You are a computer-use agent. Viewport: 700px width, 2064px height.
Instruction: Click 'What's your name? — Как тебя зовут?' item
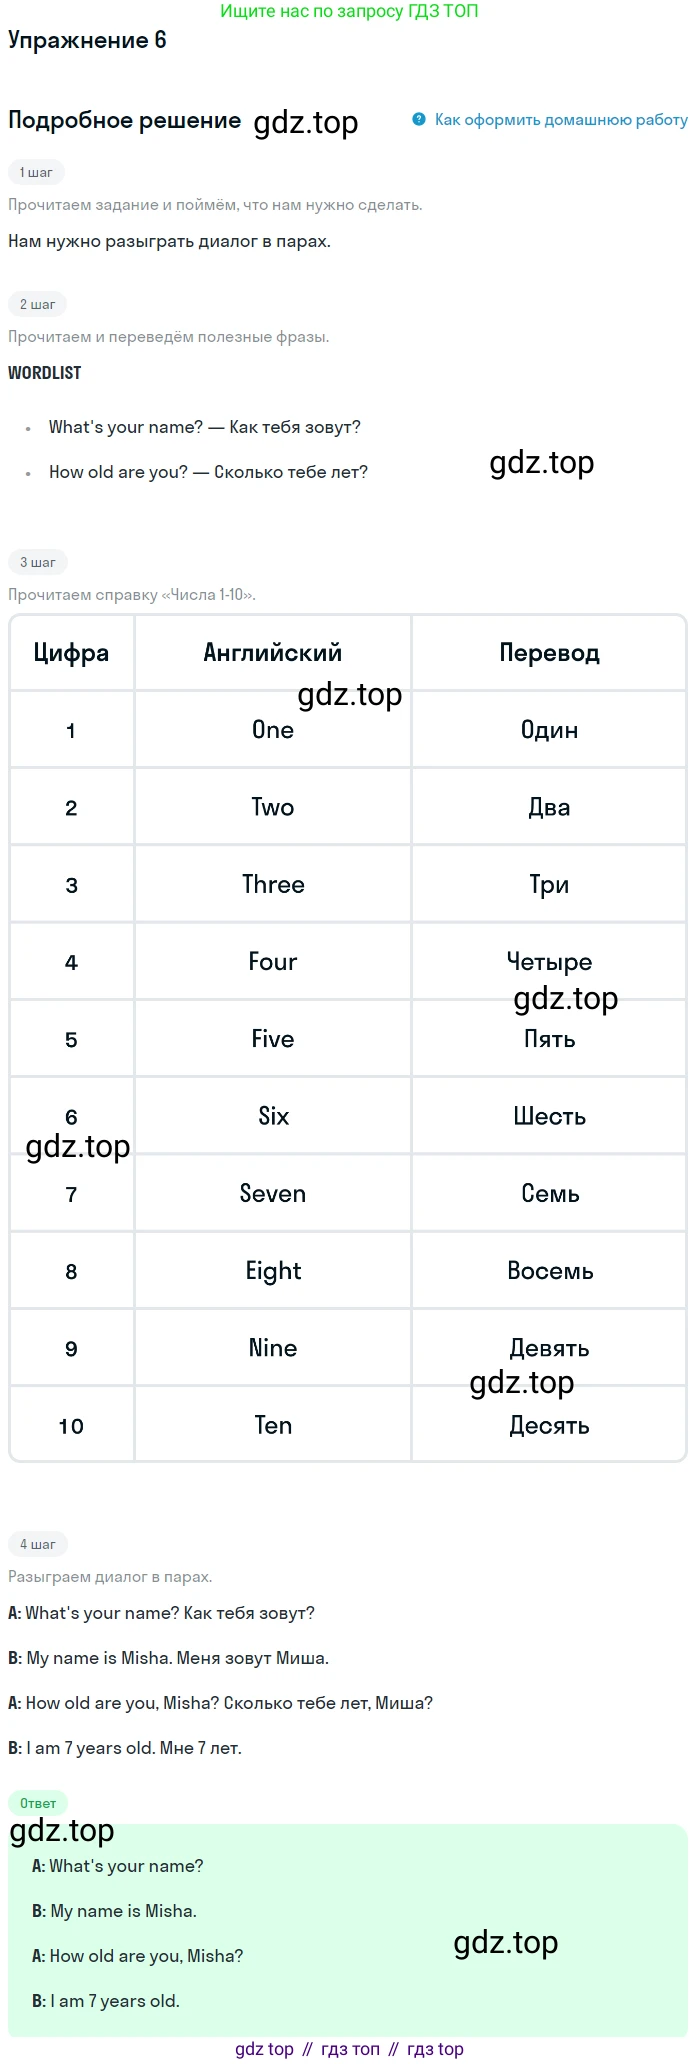point(205,427)
